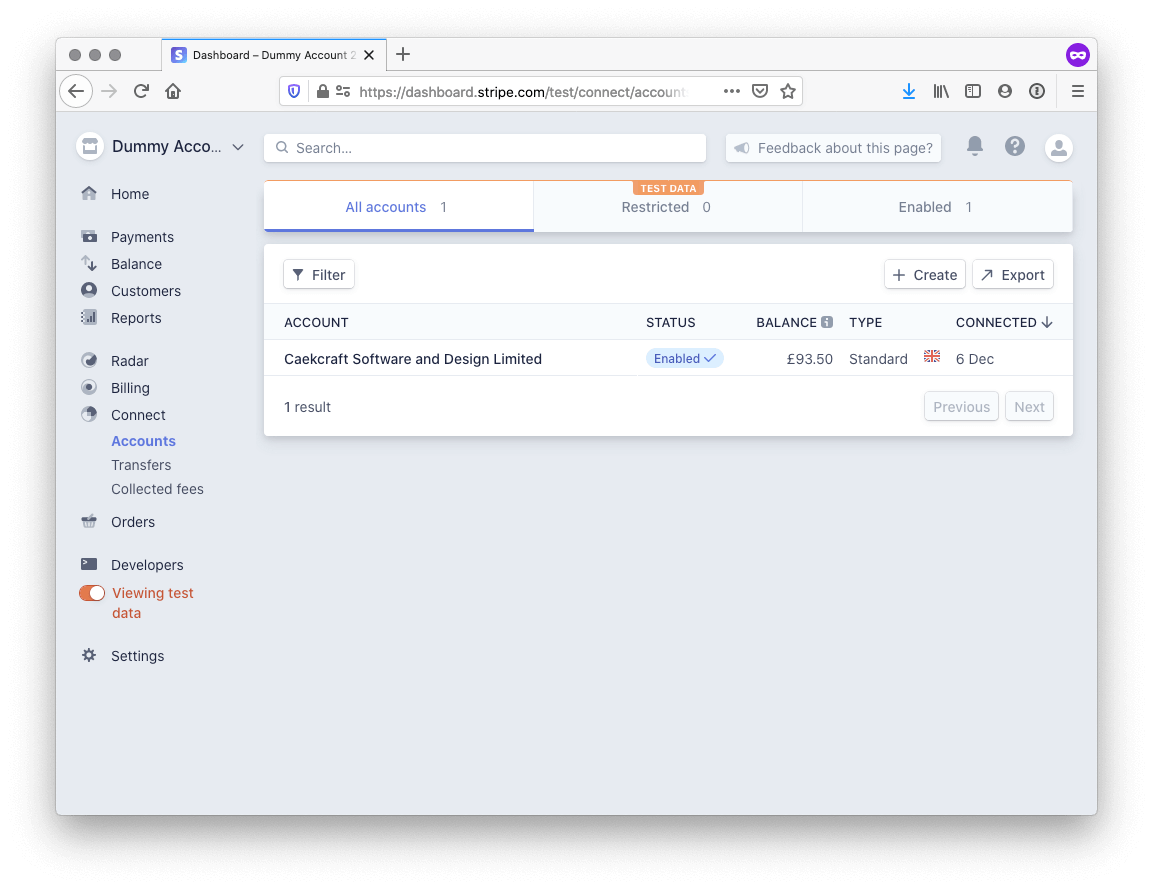Click the help question mark icon

click(x=1014, y=146)
